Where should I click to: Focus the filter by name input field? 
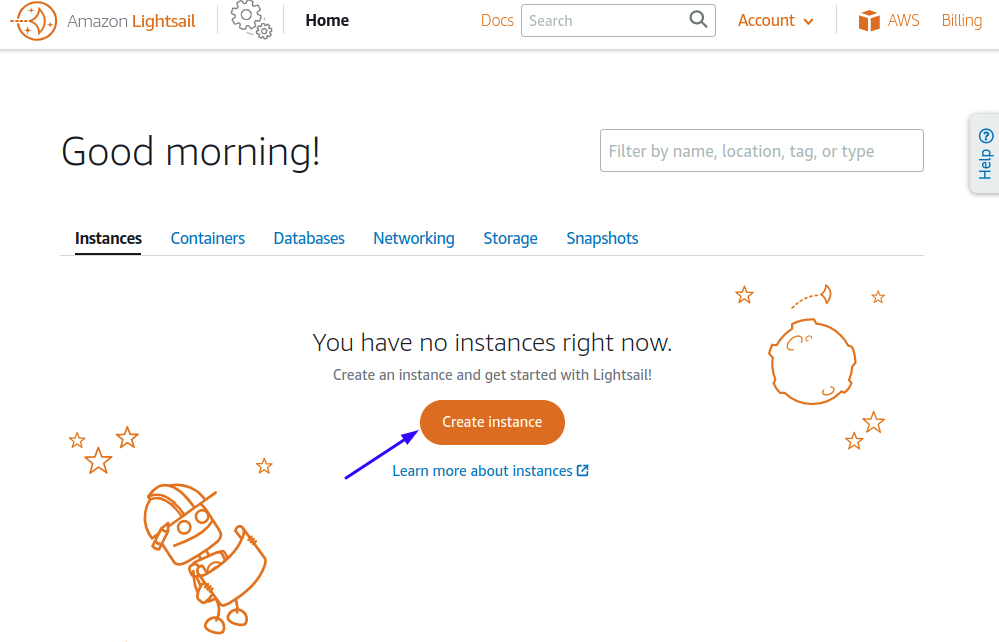tap(761, 150)
